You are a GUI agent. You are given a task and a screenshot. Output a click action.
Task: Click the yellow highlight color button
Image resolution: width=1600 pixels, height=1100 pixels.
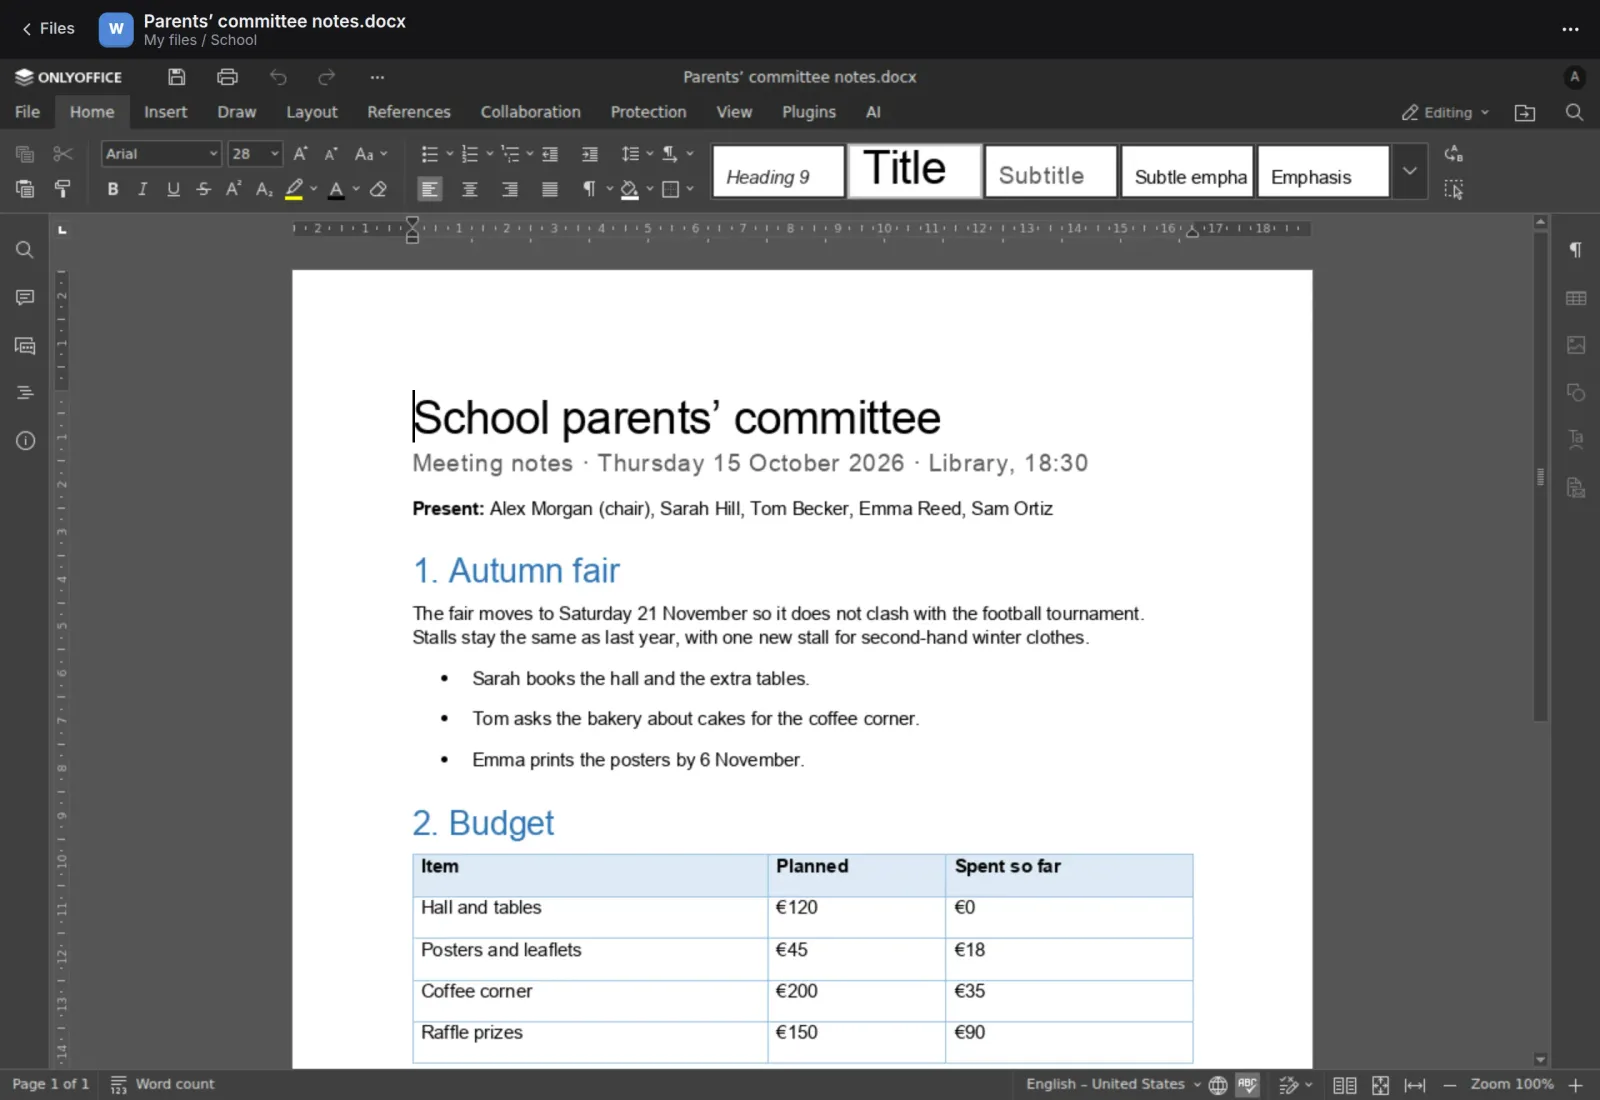294,189
